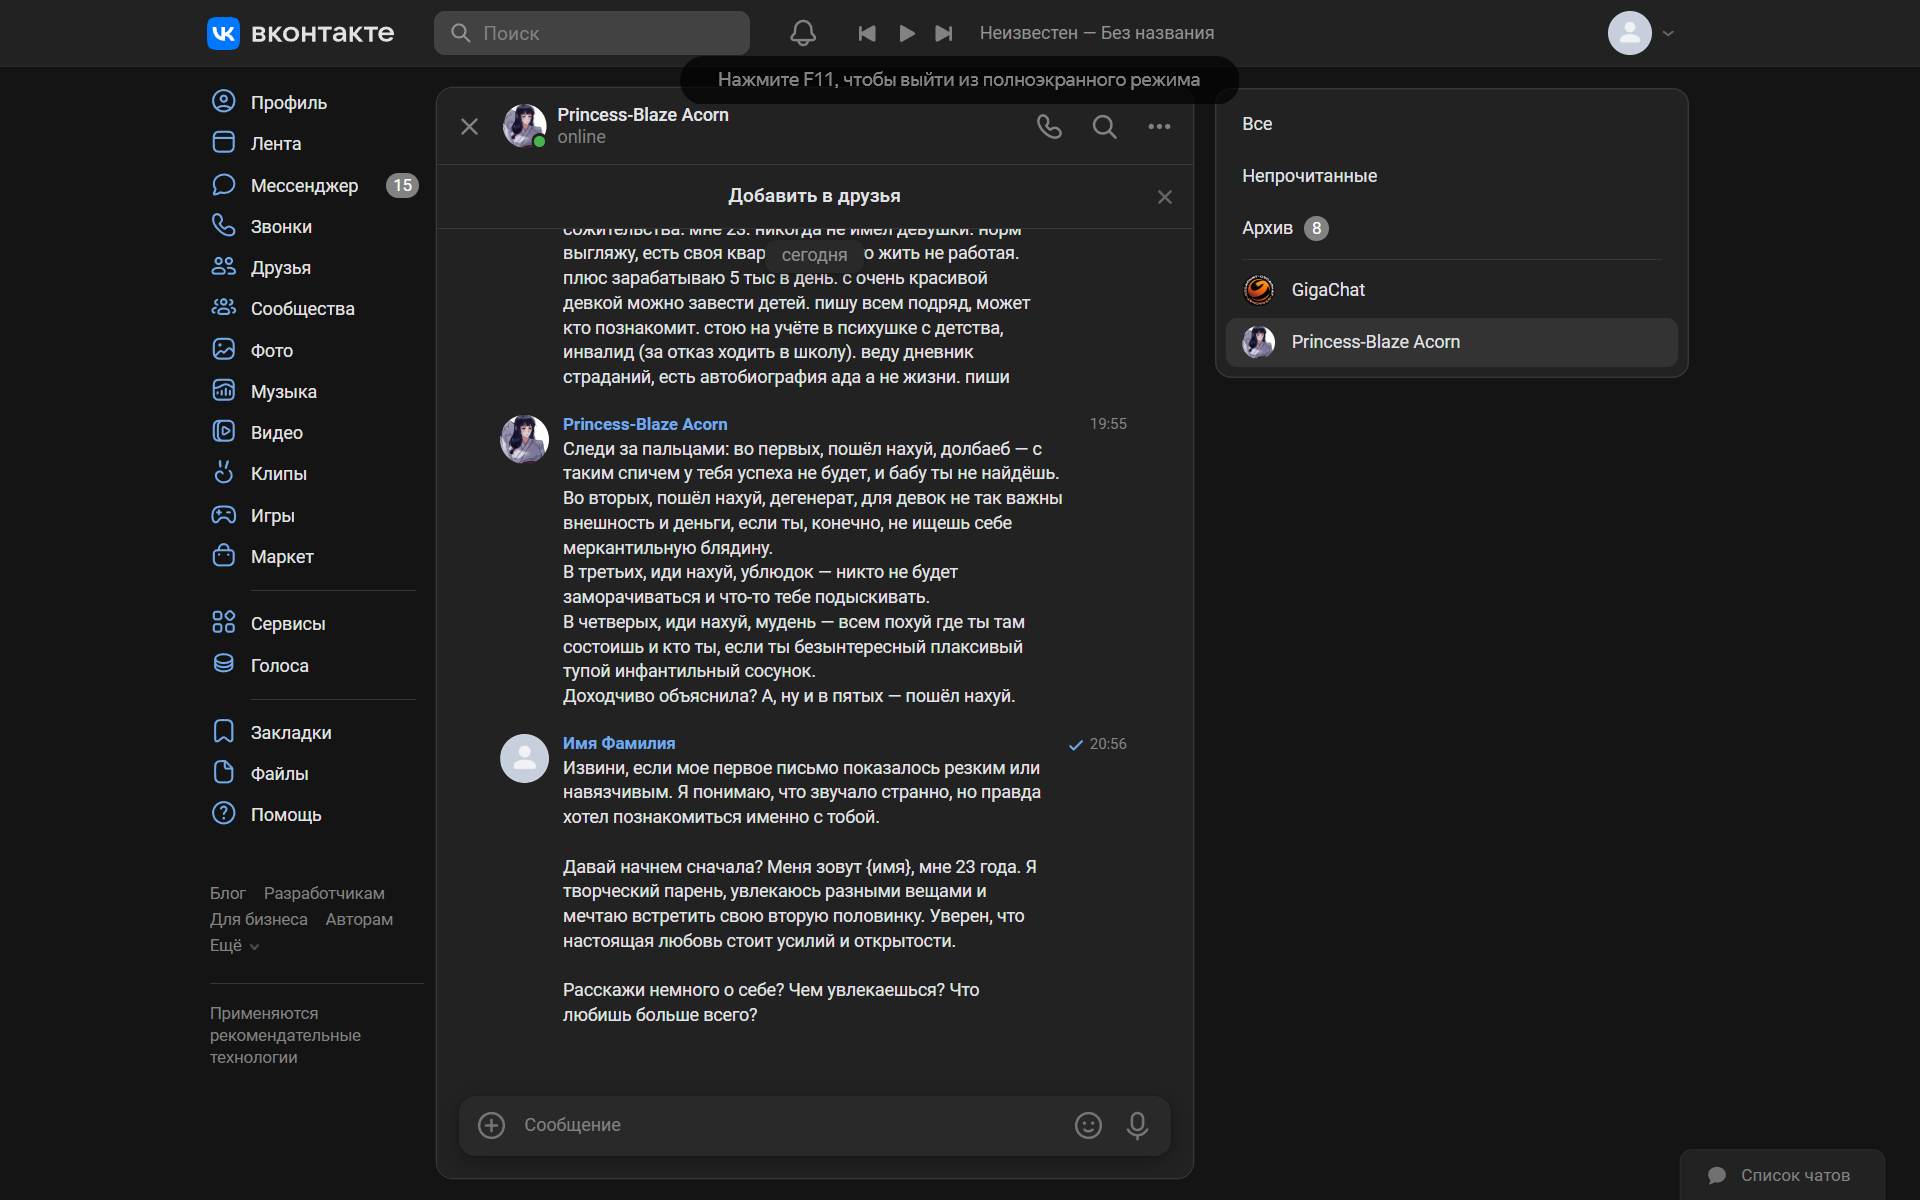The width and height of the screenshot is (1920, 1200).
Task: Skip to next track in header player
Action: (x=943, y=33)
